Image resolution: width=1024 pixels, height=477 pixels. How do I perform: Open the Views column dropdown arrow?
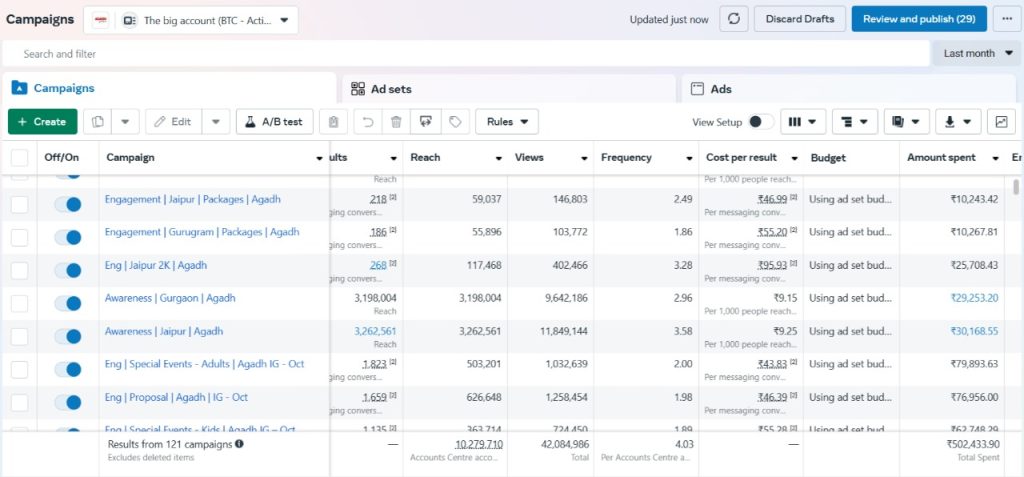click(x=585, y=158)
